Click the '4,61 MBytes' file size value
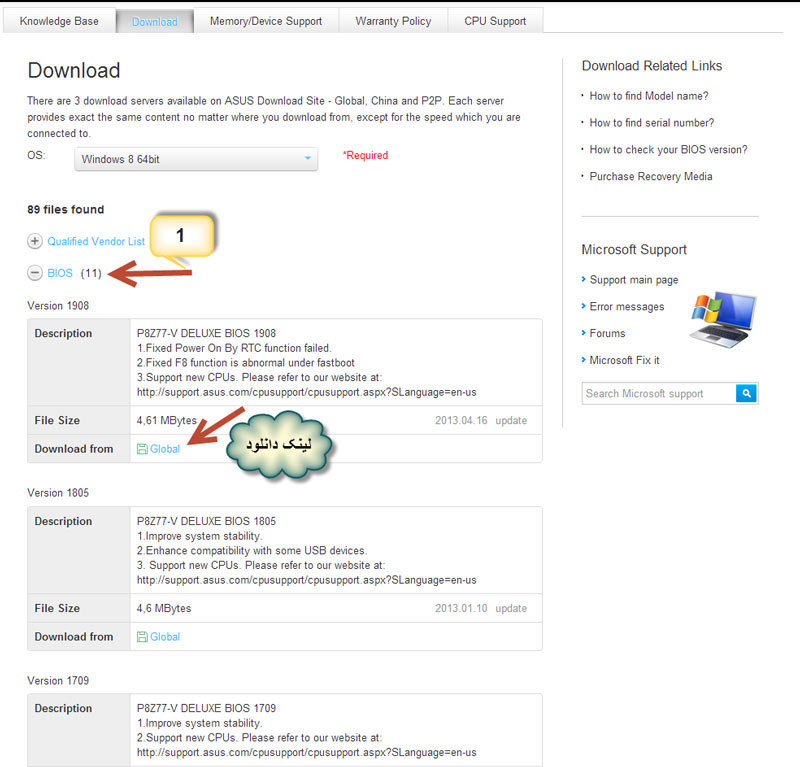The image size is (800, 767). pyautogui.click(x=166, y=420)
